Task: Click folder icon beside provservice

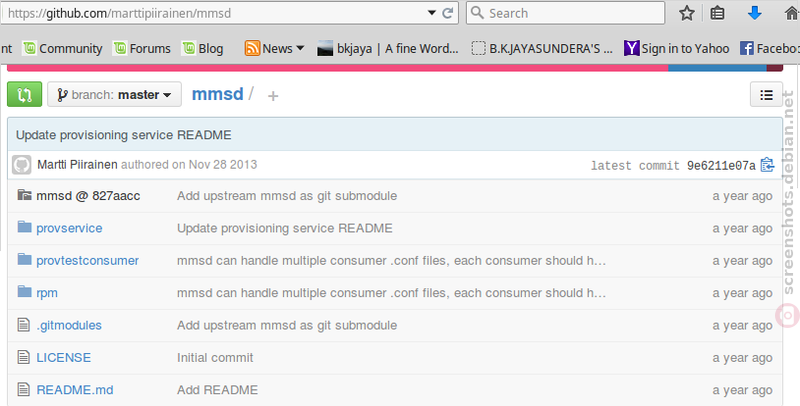Action: (x=24, y=227)
